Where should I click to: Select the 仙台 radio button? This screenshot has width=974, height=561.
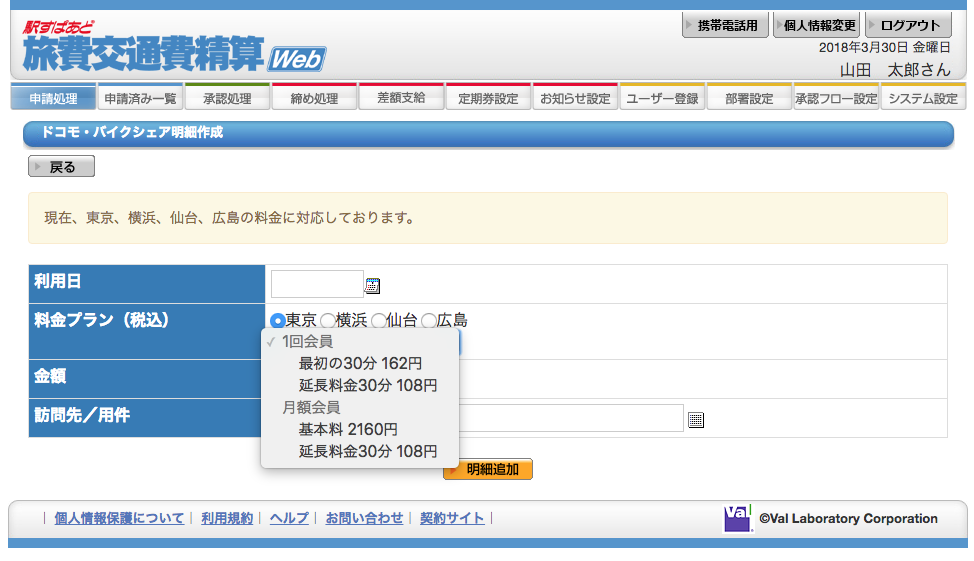378,321
